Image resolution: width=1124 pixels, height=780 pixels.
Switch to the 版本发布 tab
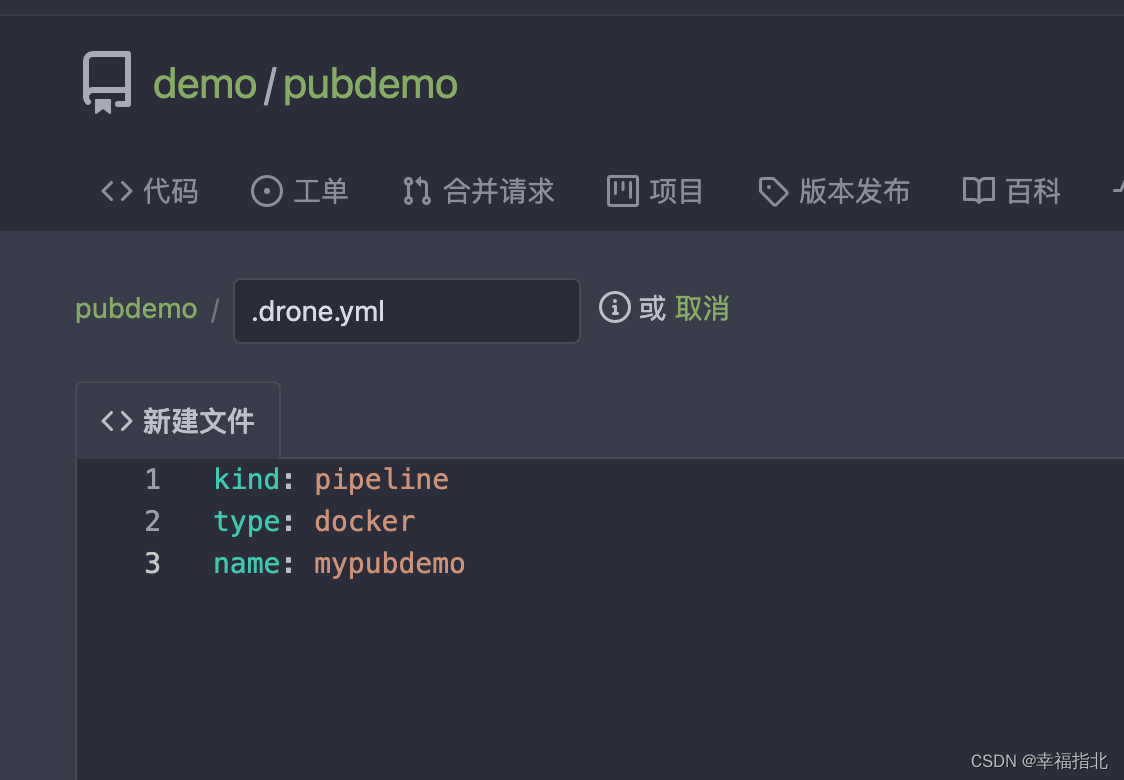coord(834,191)
